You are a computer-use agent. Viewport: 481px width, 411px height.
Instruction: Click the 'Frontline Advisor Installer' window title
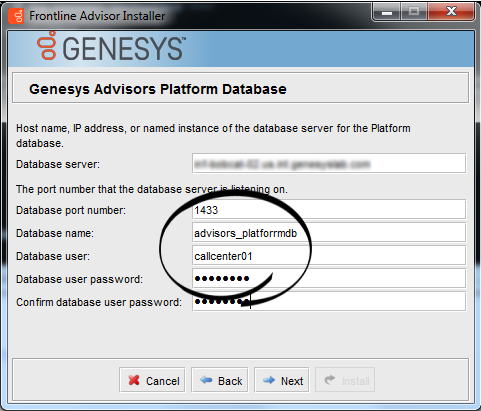(97, 16)
